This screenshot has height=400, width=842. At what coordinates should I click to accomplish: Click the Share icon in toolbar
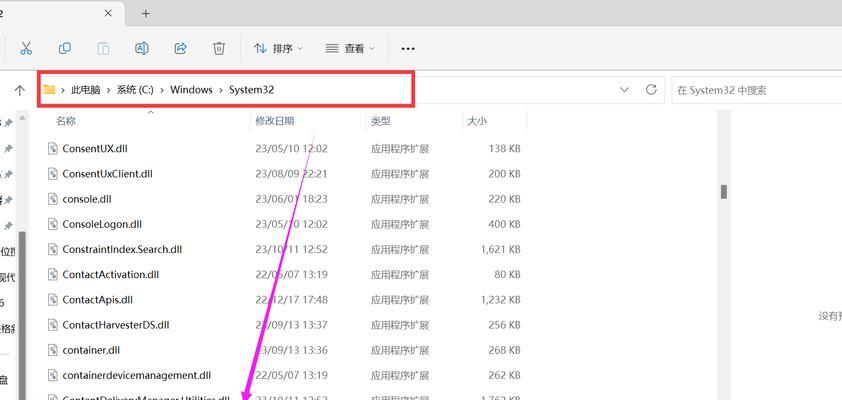click(x=180, y=48)
